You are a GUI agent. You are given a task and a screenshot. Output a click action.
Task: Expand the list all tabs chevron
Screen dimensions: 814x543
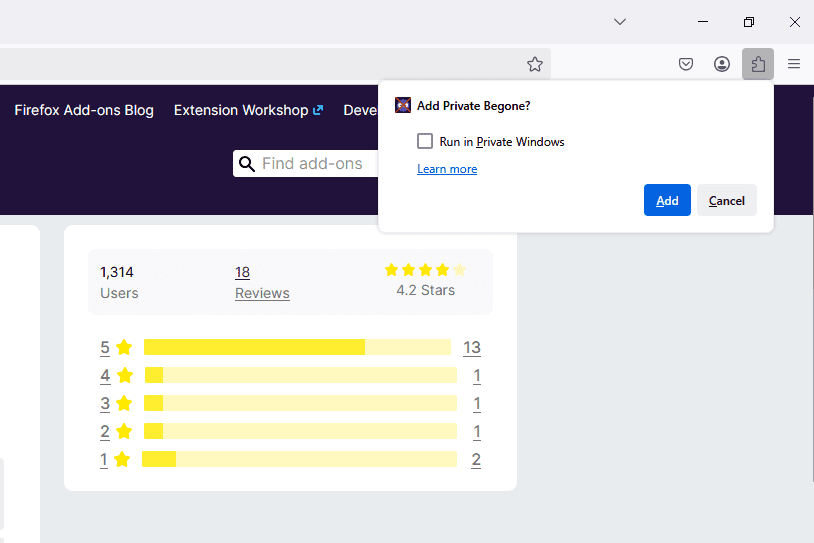coord(620,22)
